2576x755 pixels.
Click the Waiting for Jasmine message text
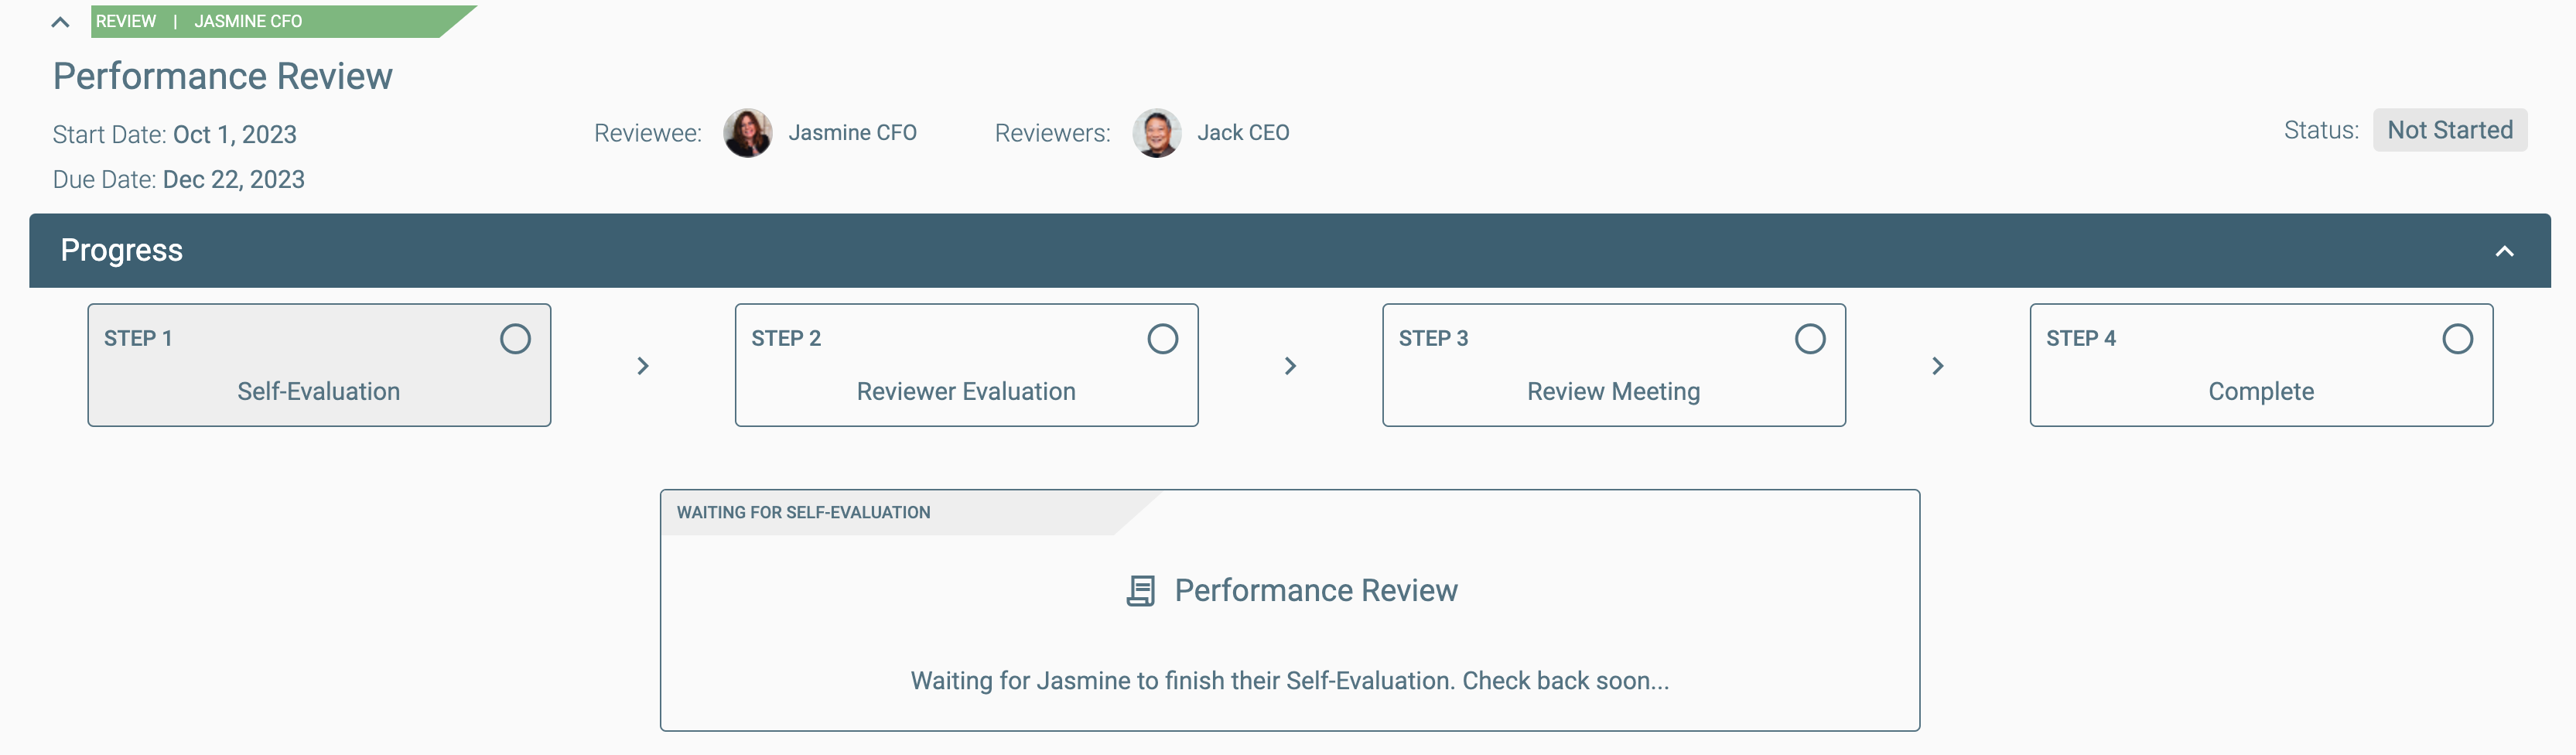1289,681
